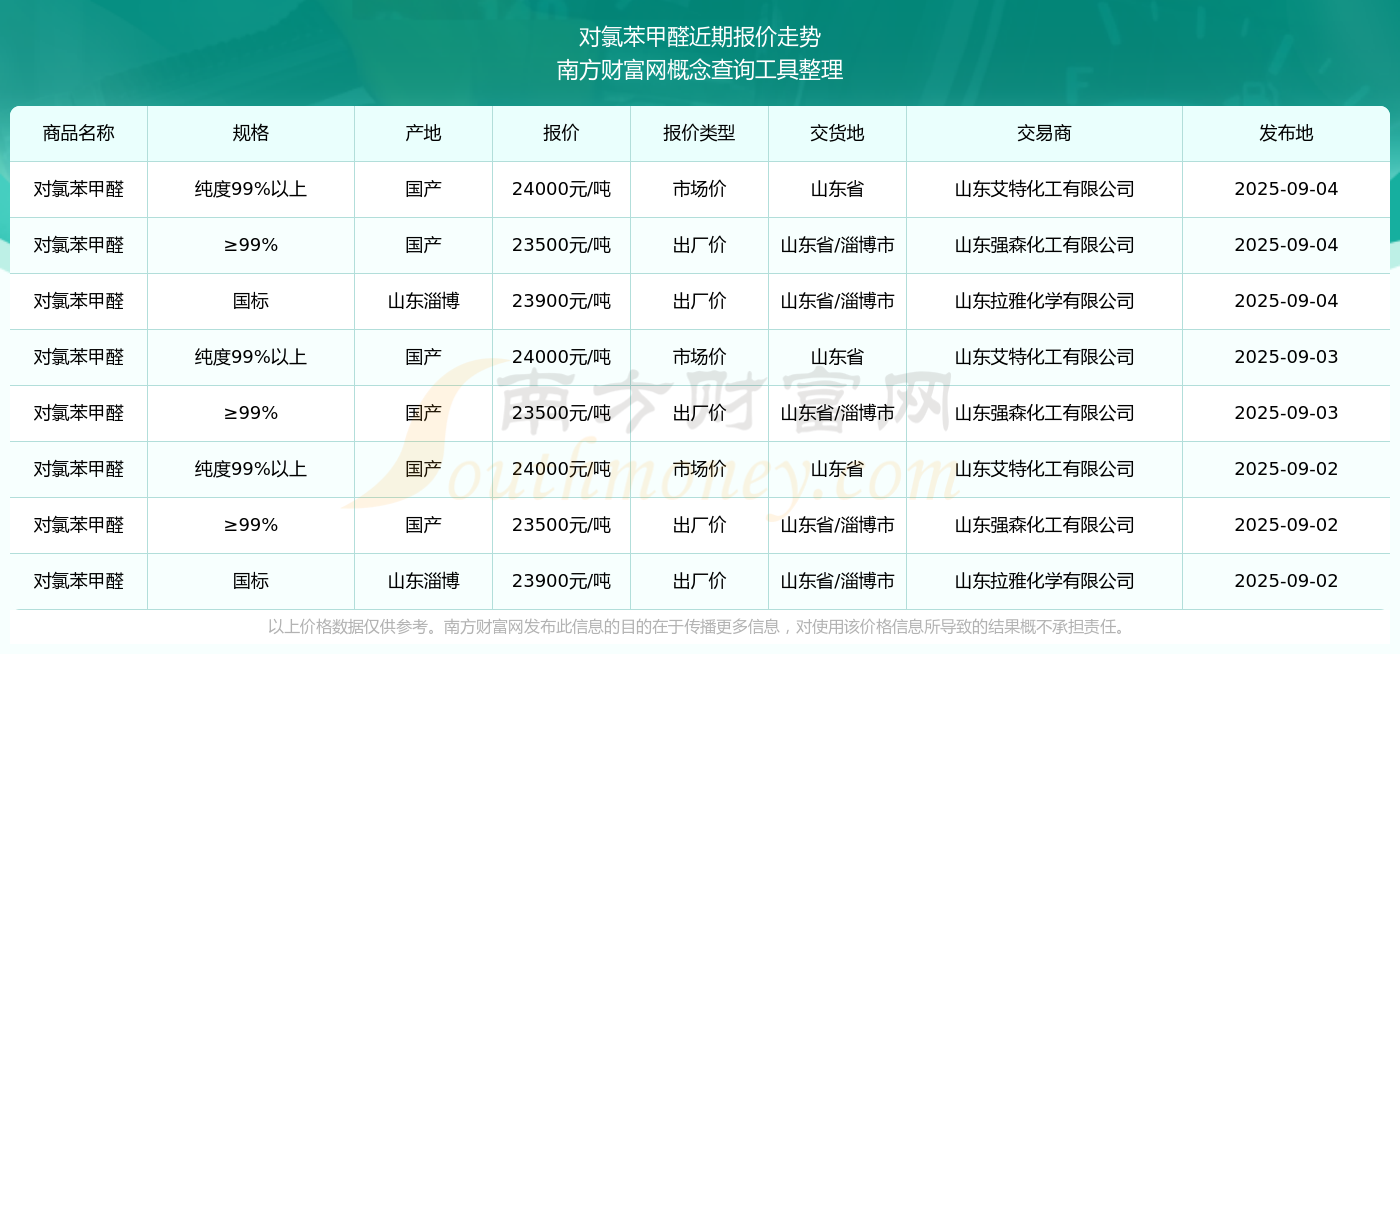Click the 报价类型 column header
Image resolution: width=1400 pixels, height=1205 pixels.
click(699, 133)
